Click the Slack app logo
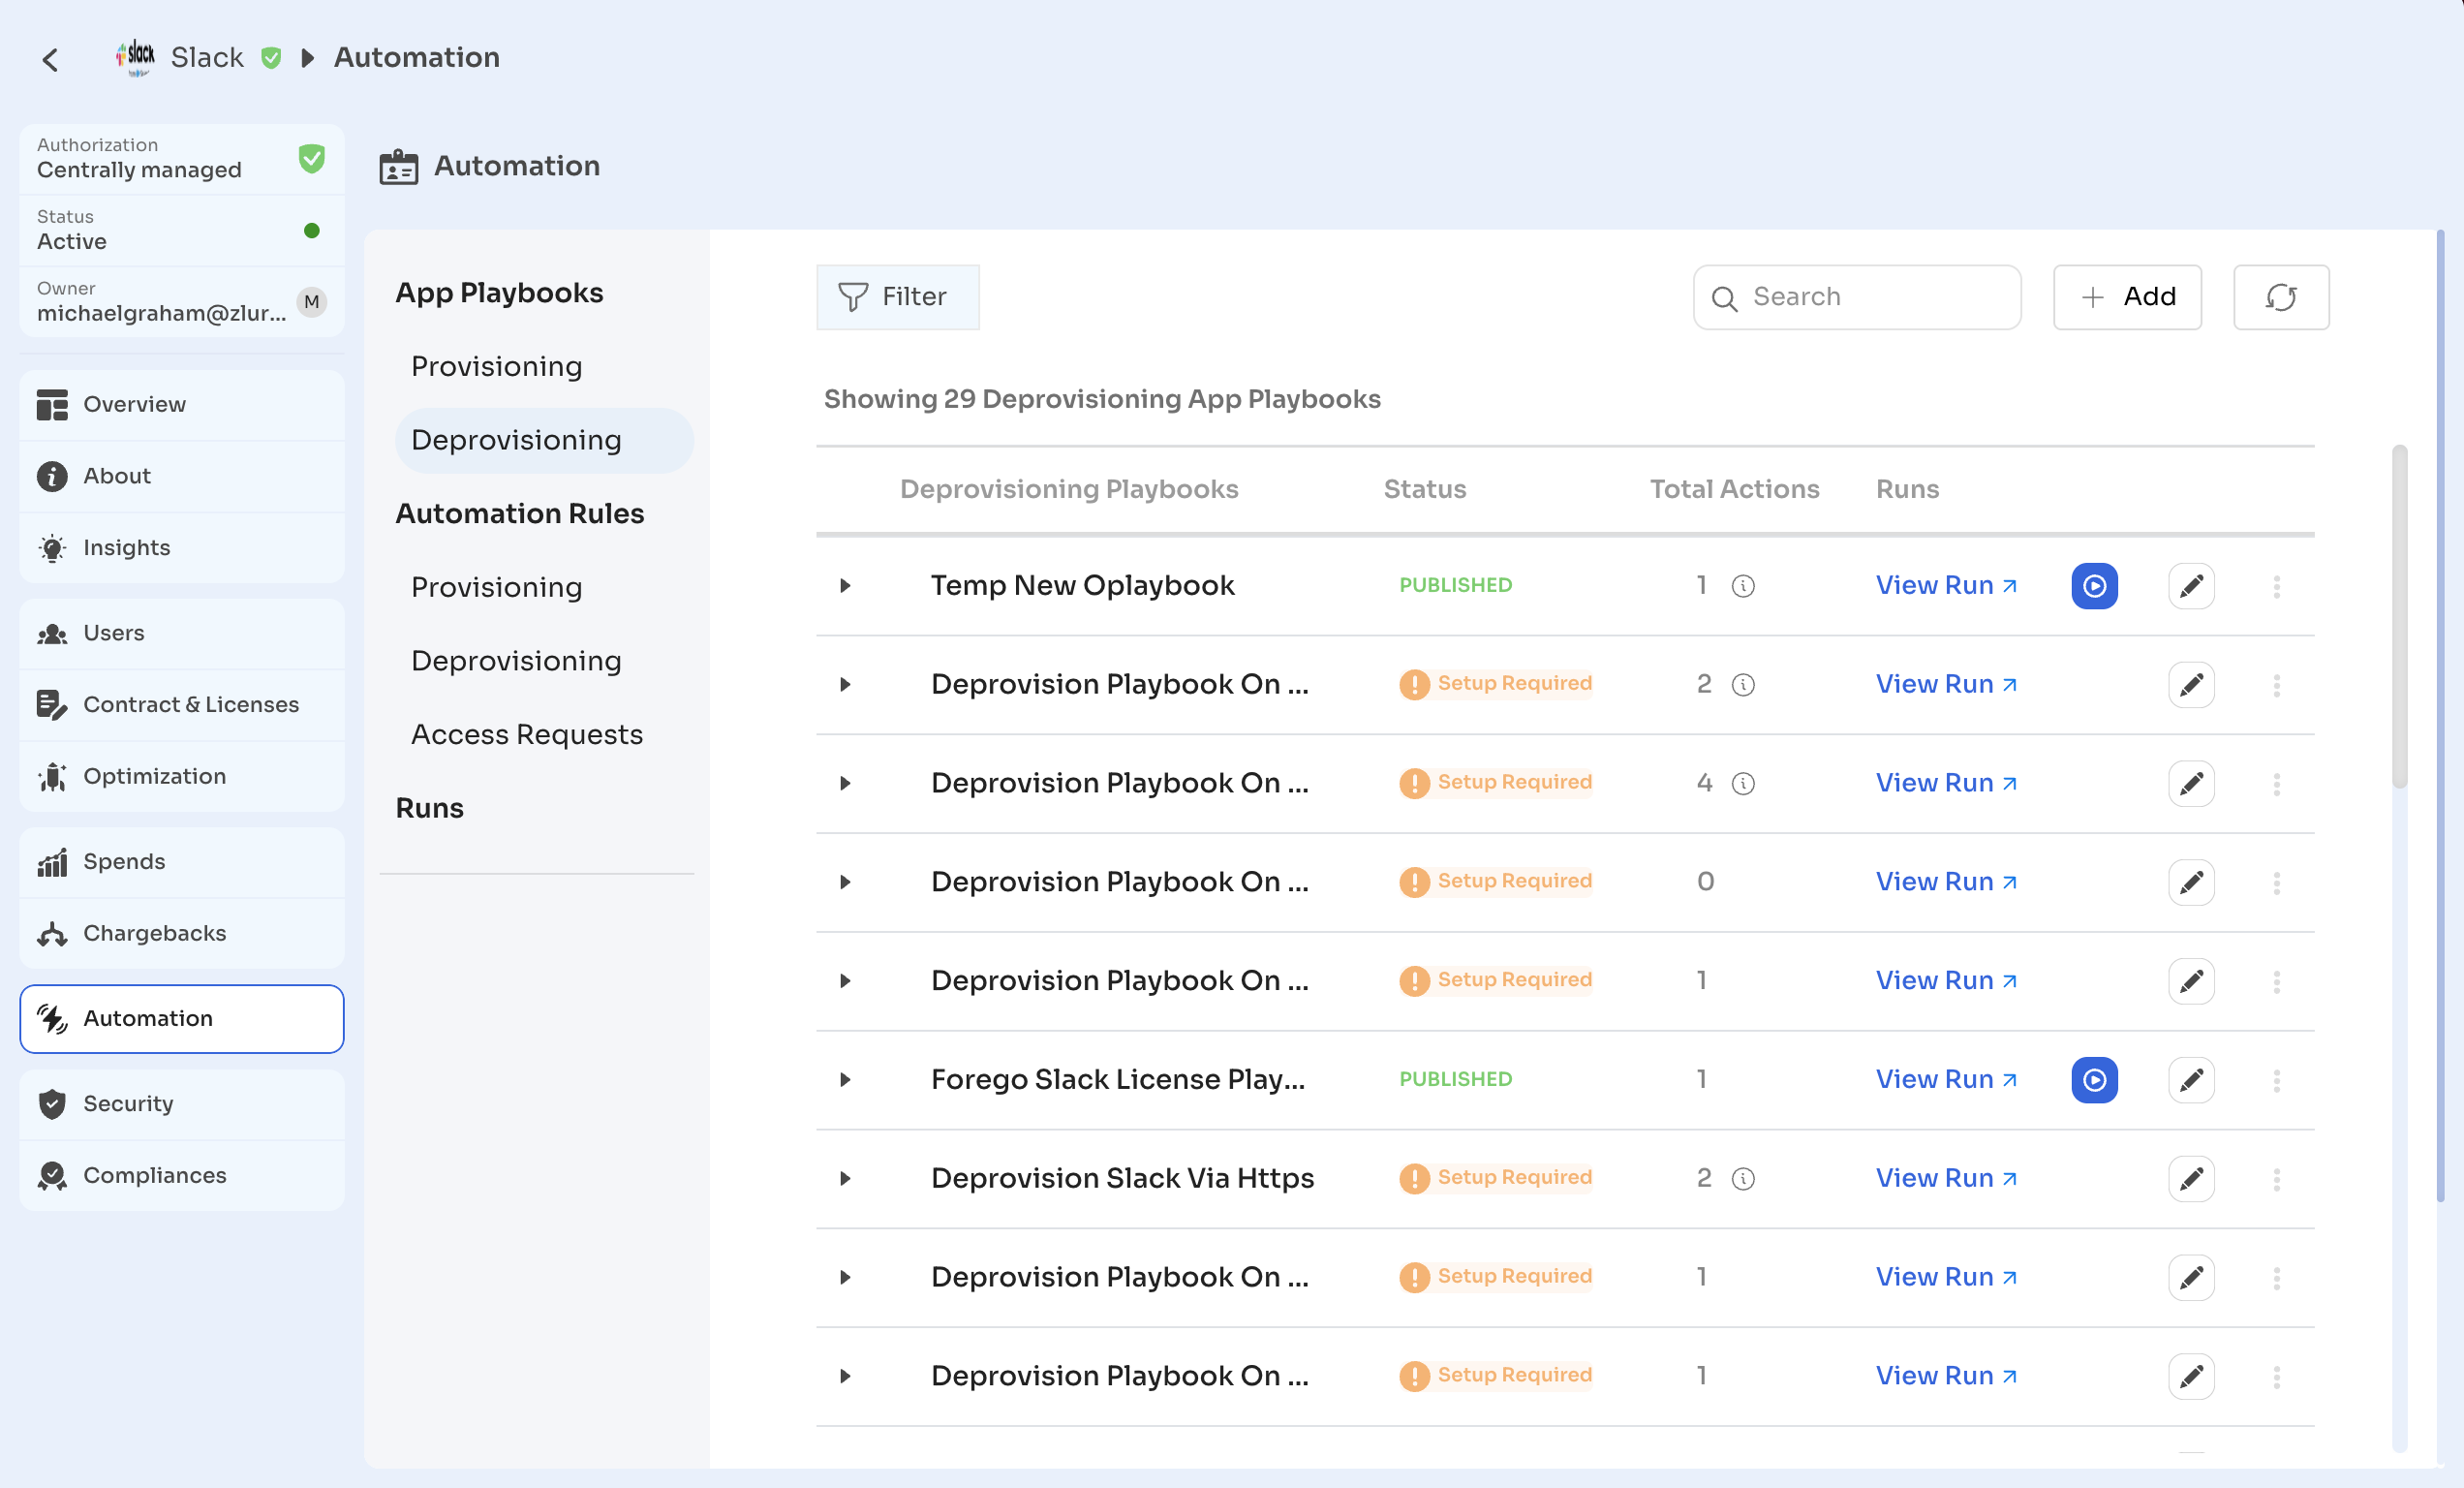2464x1488 pixels. coord(135,57)
